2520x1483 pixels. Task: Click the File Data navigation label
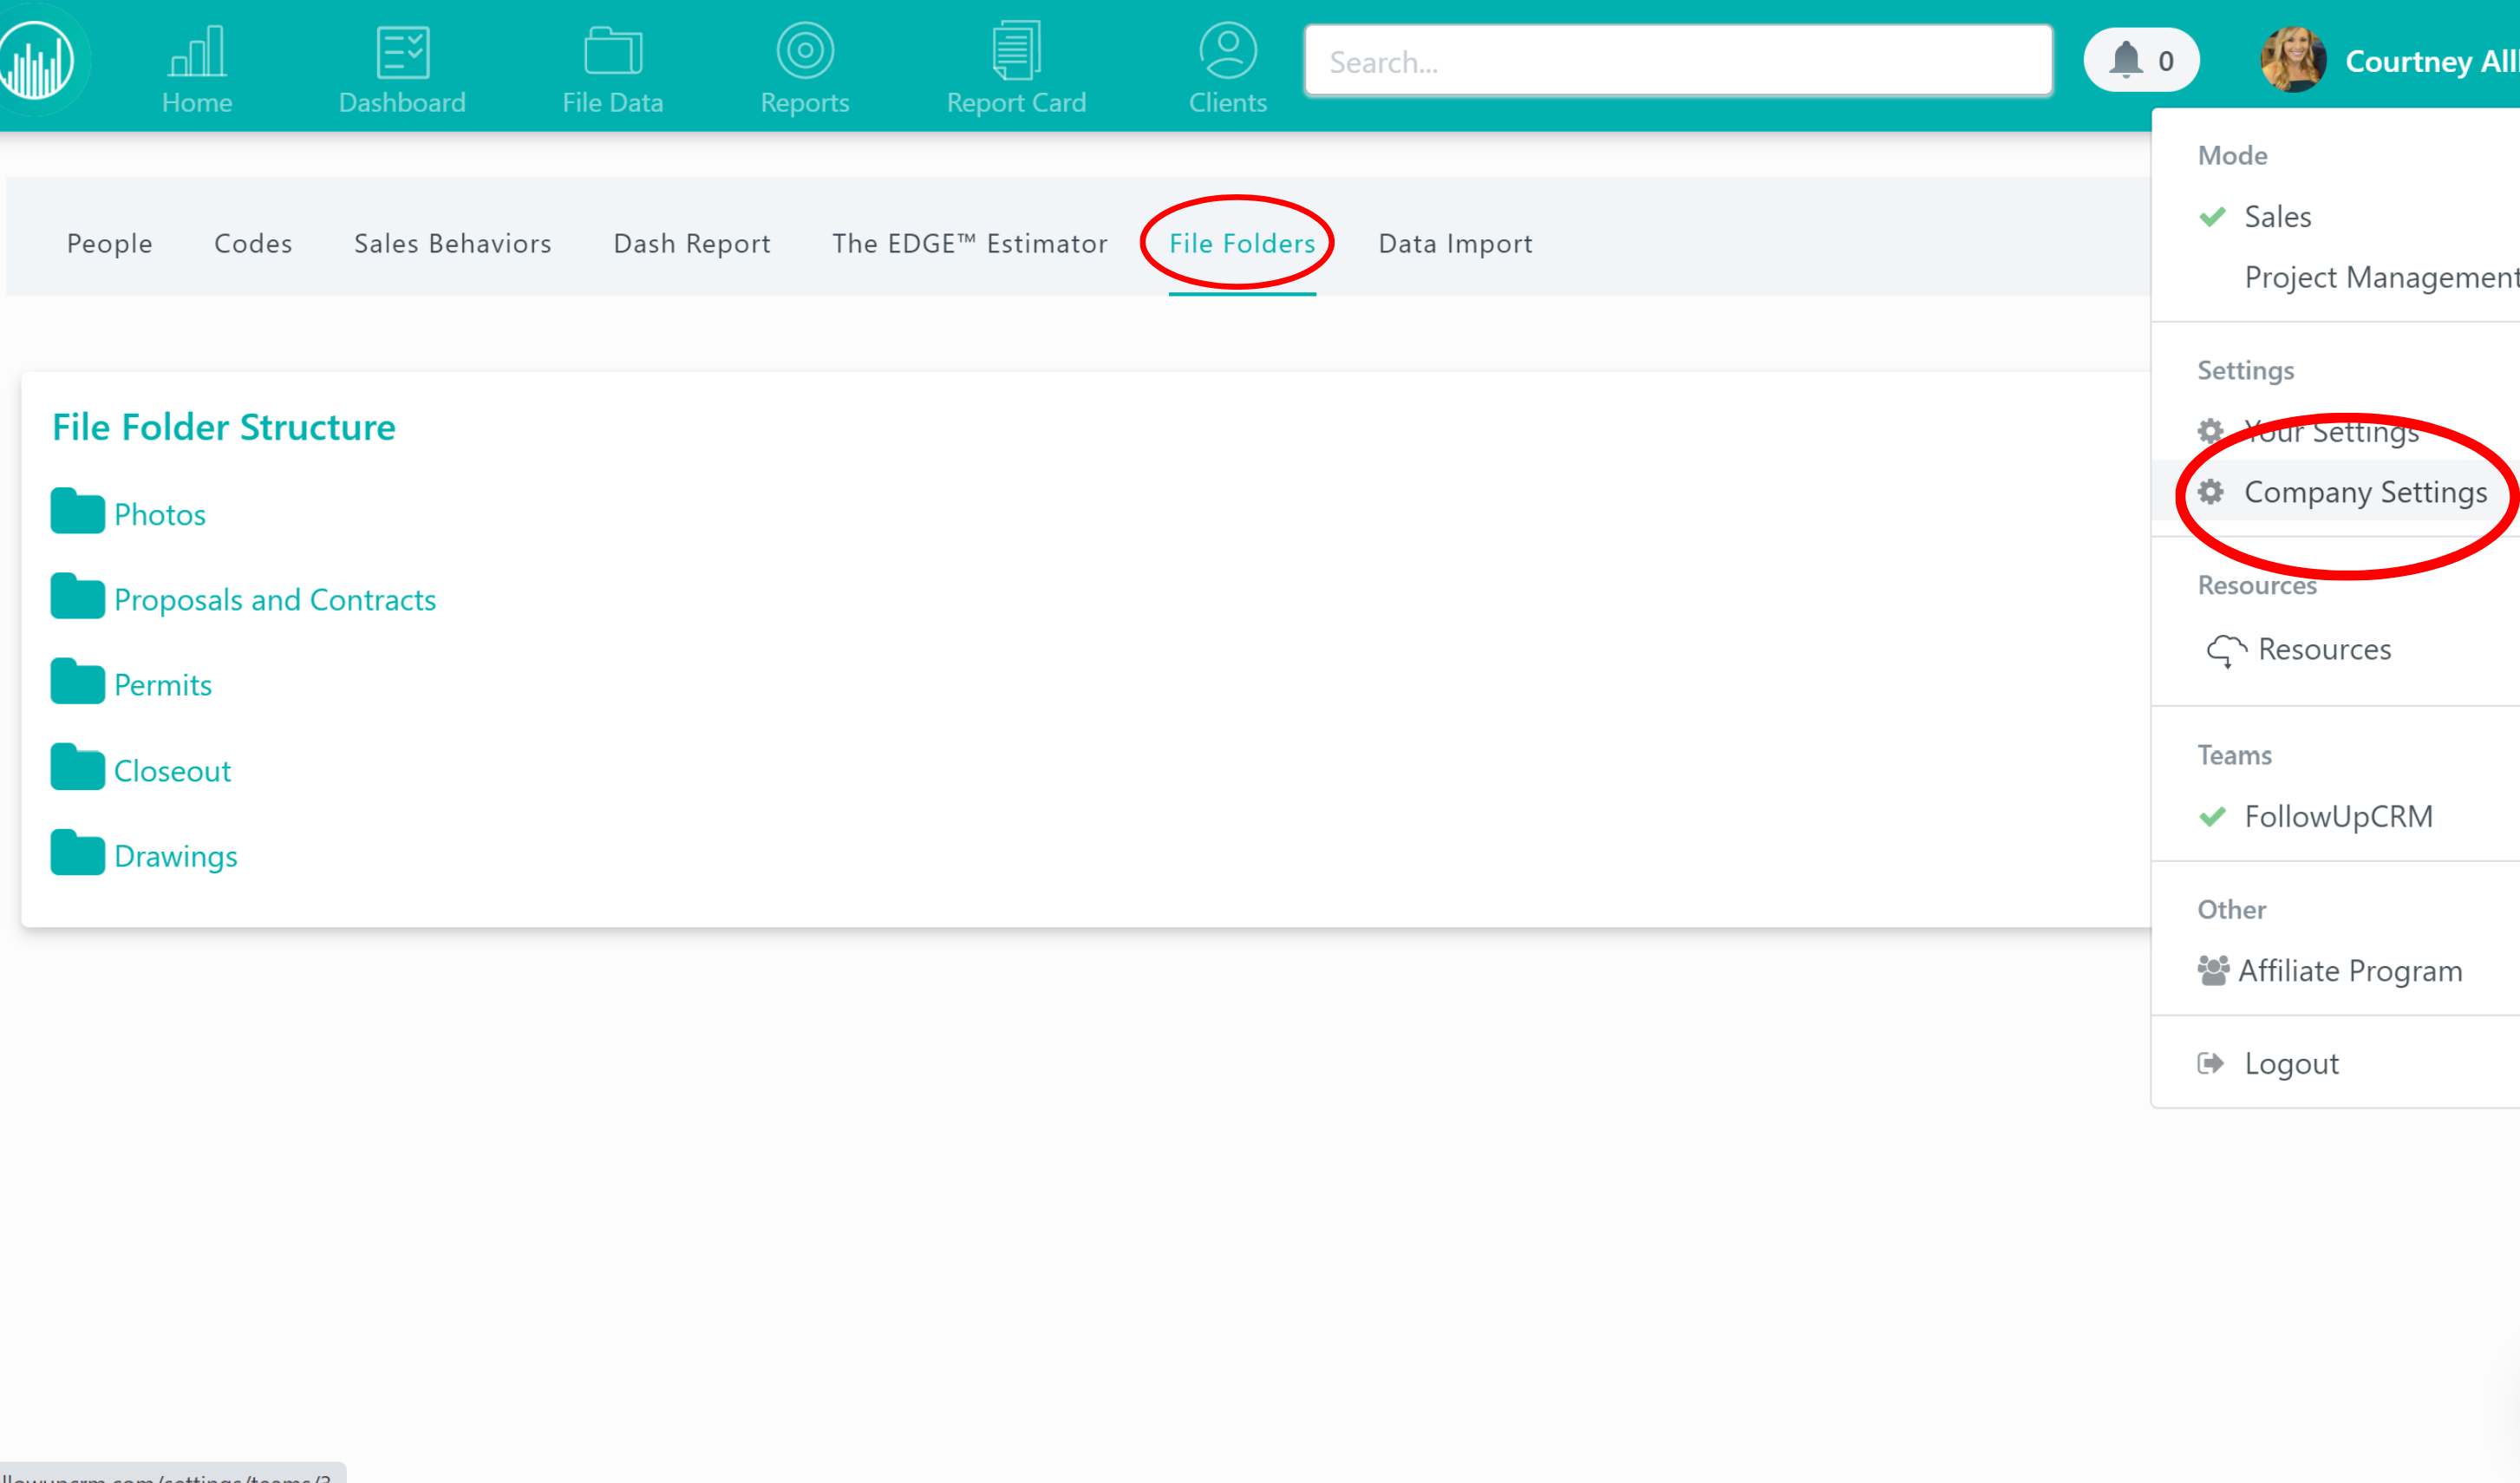click(x=613, y=102)
